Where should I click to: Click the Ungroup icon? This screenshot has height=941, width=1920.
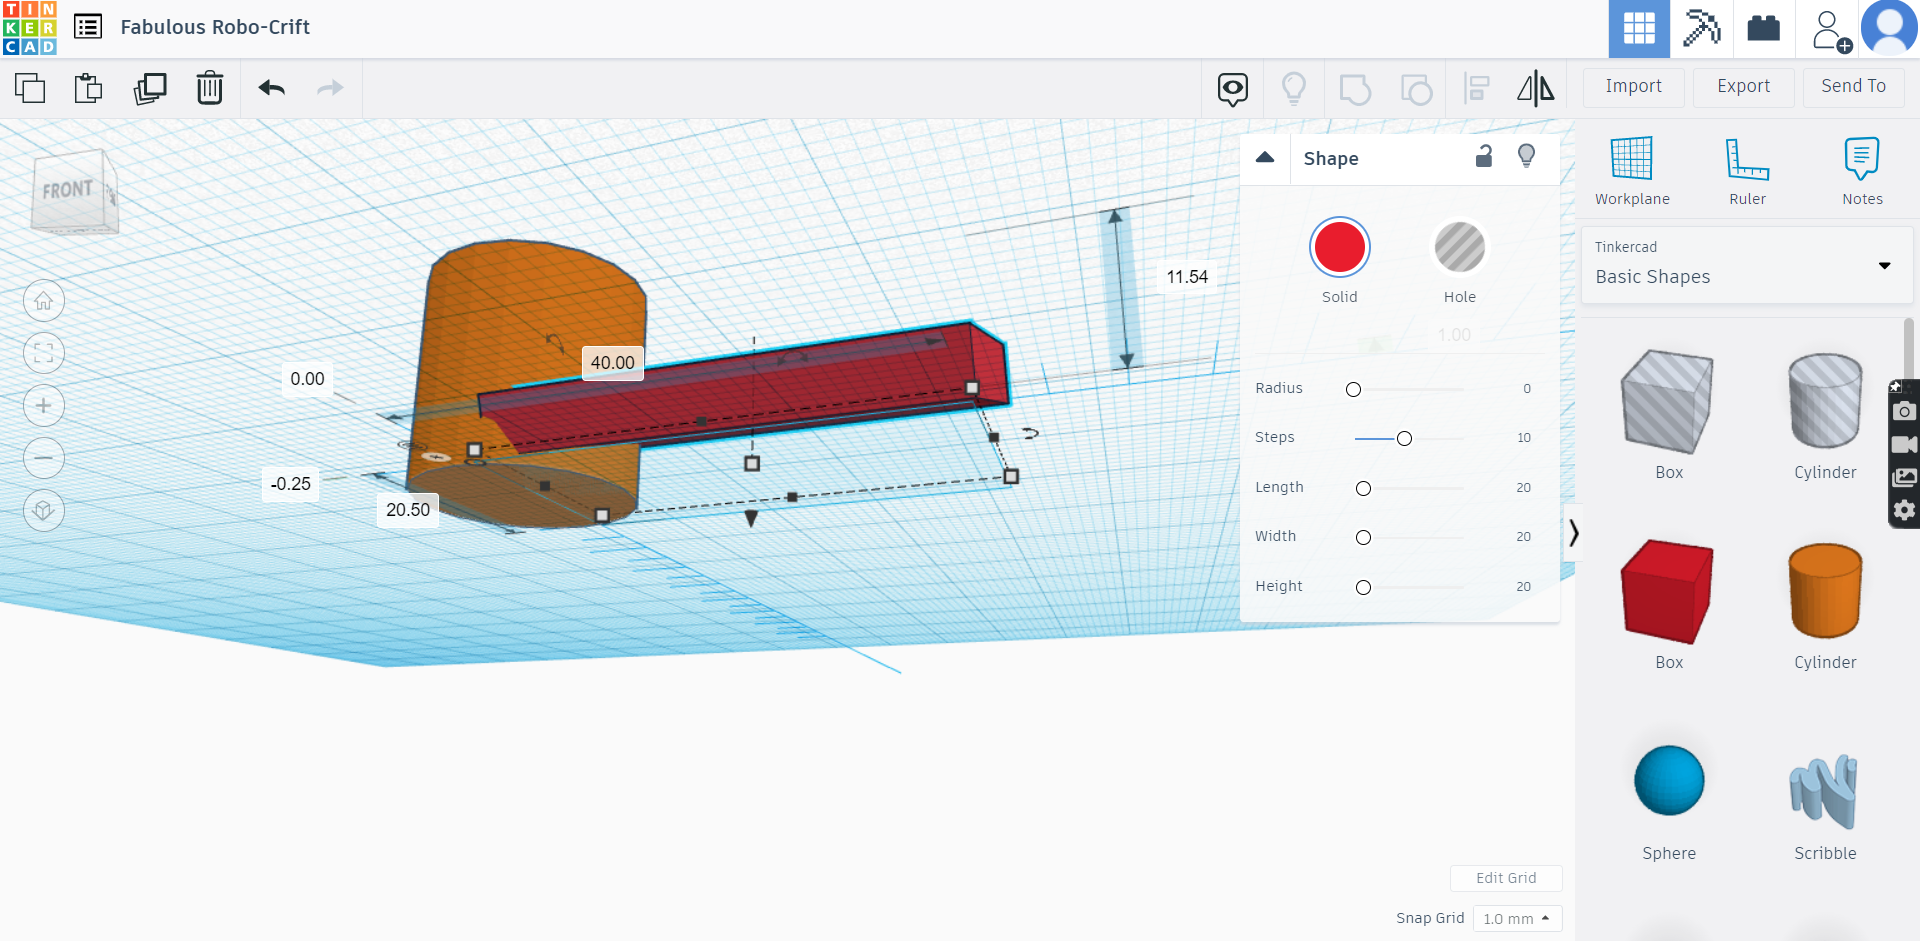[x=1416, y=88]
